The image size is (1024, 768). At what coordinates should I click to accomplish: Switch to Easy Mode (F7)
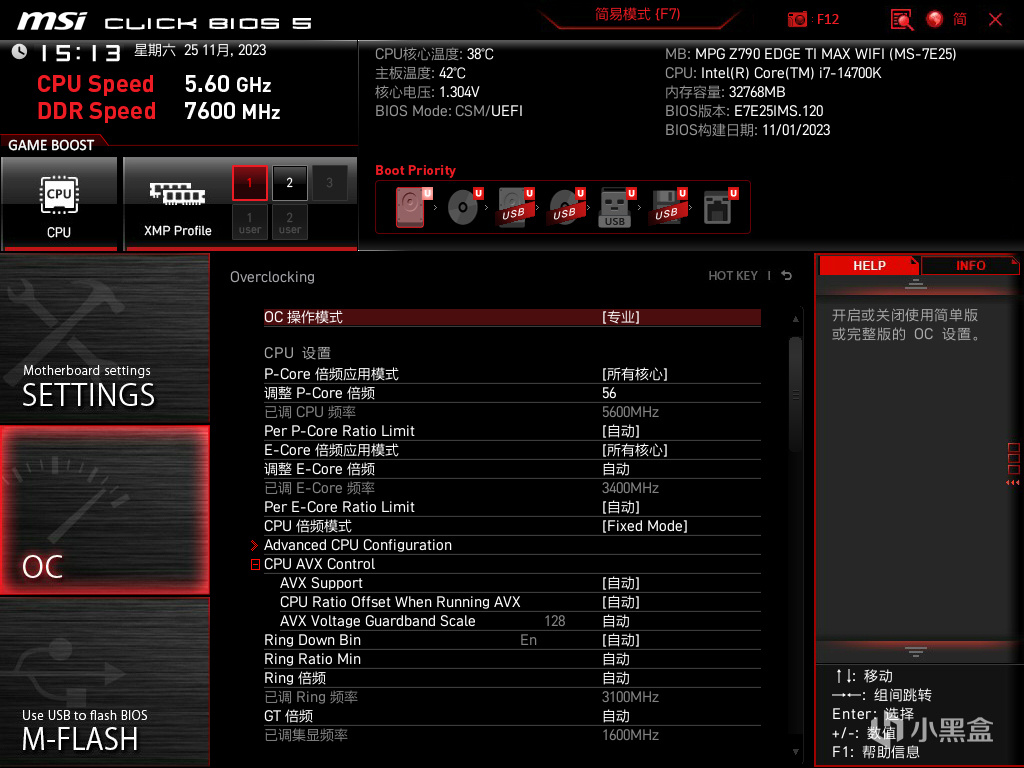point(637,14)
